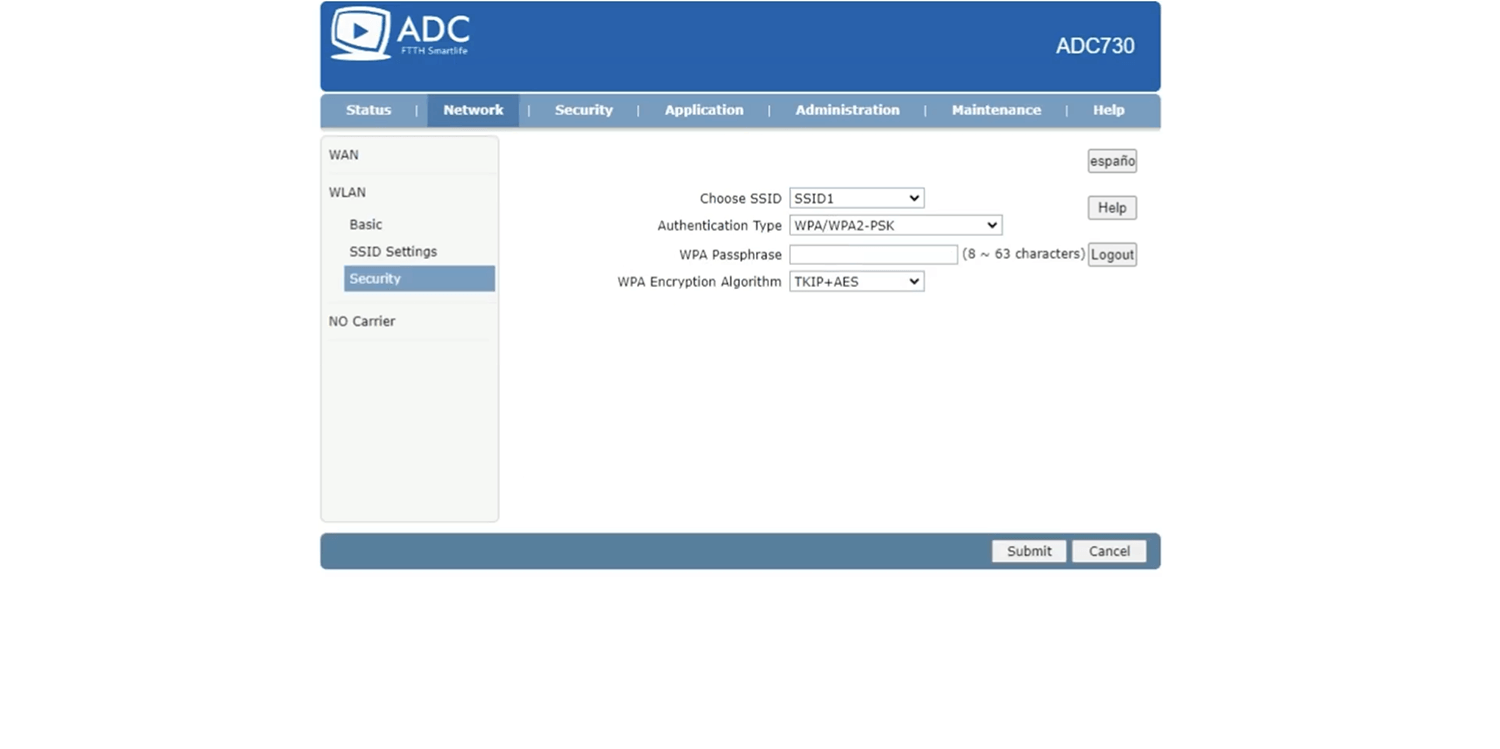Image resolution: width=1500 pixels, height=749 pixels.
Task: Expand the Choose SSID dropdown
Action: [x=856, y=199]
